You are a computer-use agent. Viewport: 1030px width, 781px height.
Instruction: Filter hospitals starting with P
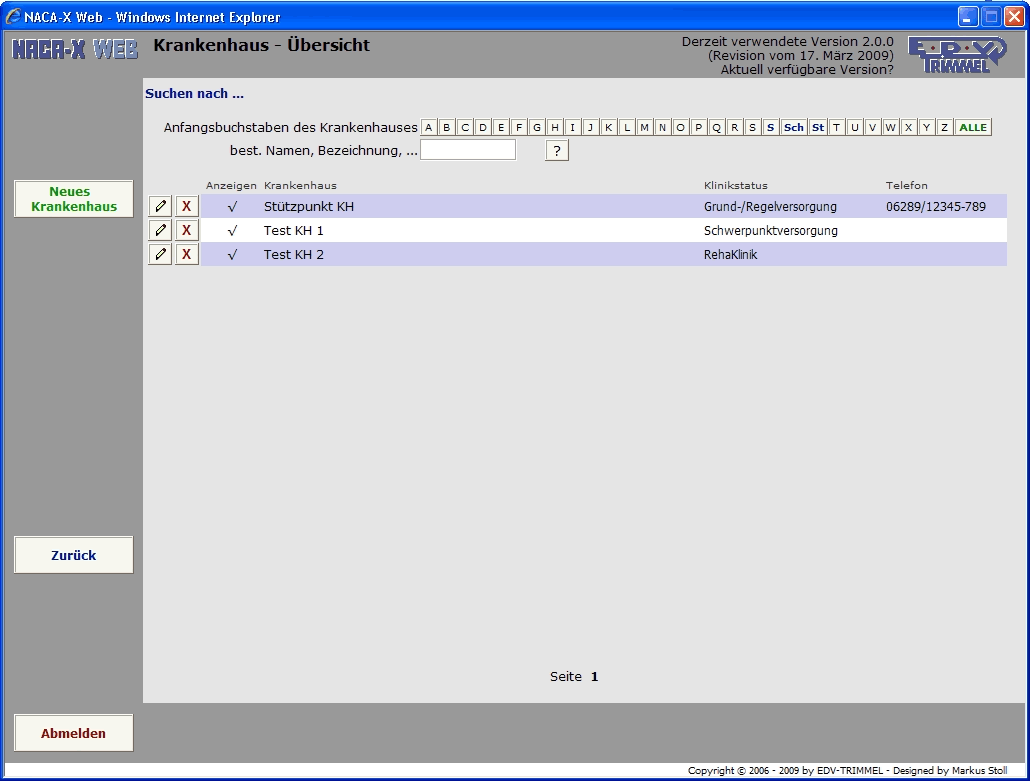[x=699, y=127]
